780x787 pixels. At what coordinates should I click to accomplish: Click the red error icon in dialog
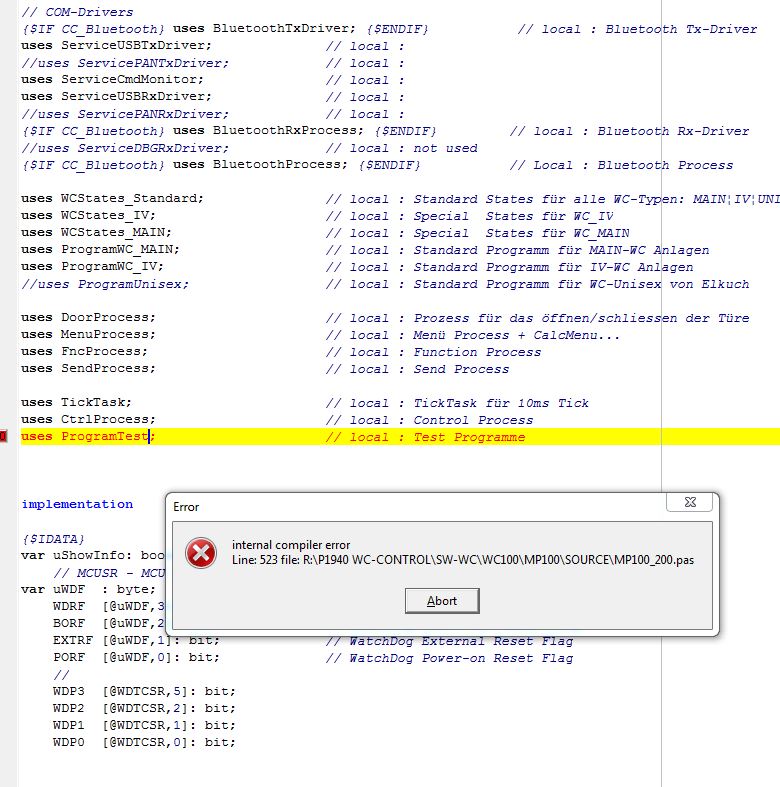[x=201, y=553]
